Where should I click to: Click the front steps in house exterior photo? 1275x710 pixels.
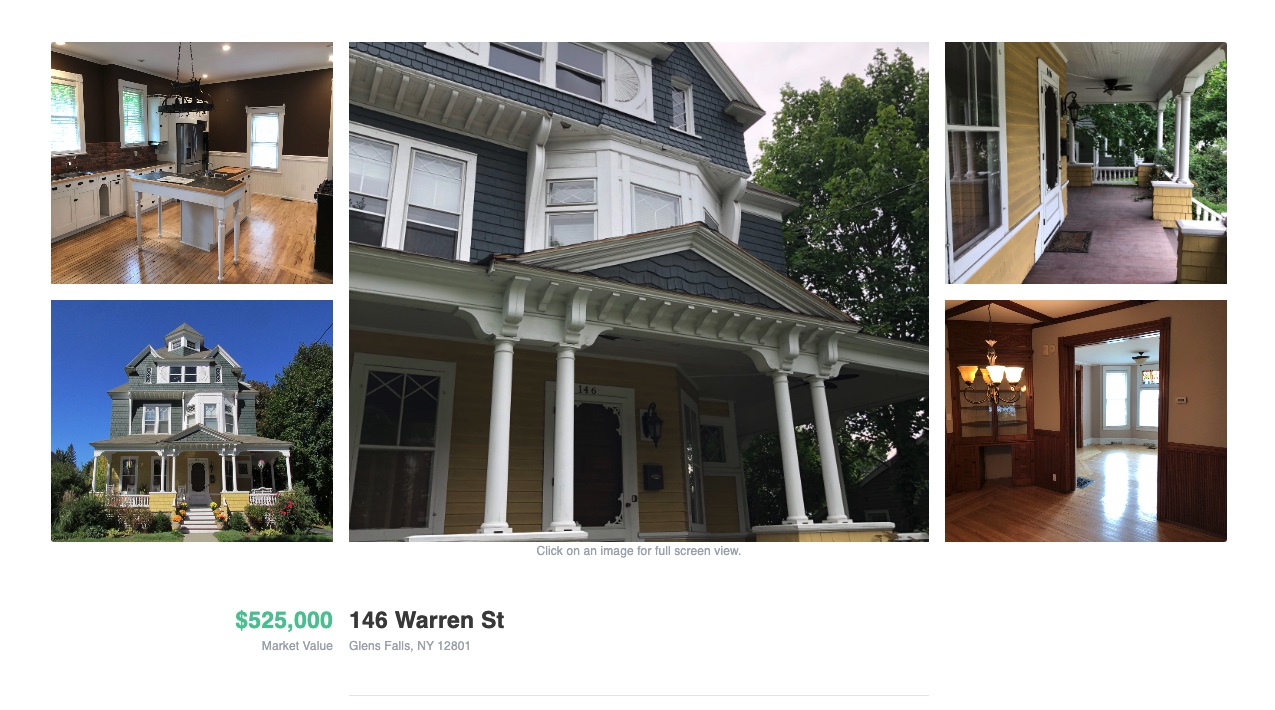[x=200, y=519]
